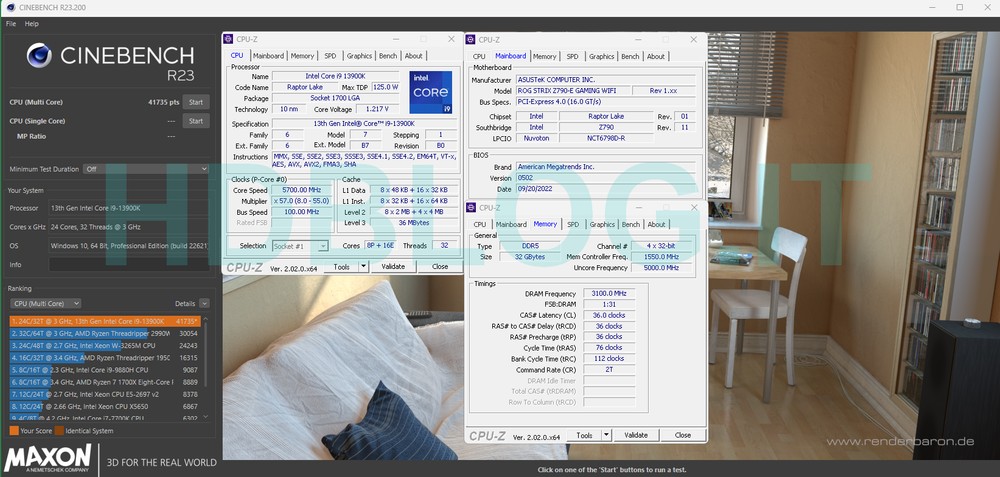
Task: Click the Info text field under Your System
Action: 129,264
